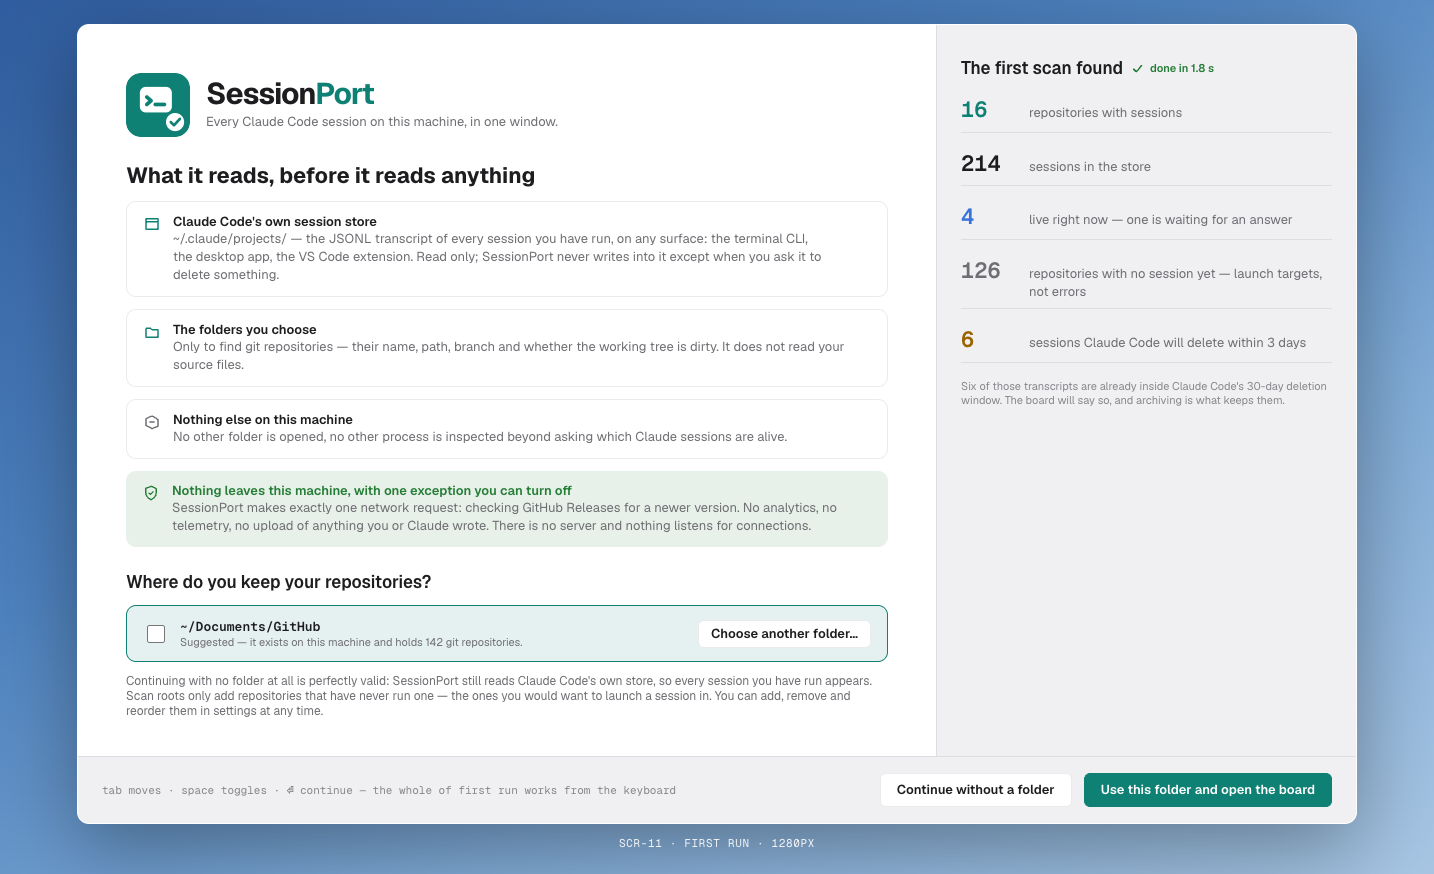The image size is (1434, 874).
Task: Click the description mentioning checking GitHub Releases
Action: (x=504, y=517)
